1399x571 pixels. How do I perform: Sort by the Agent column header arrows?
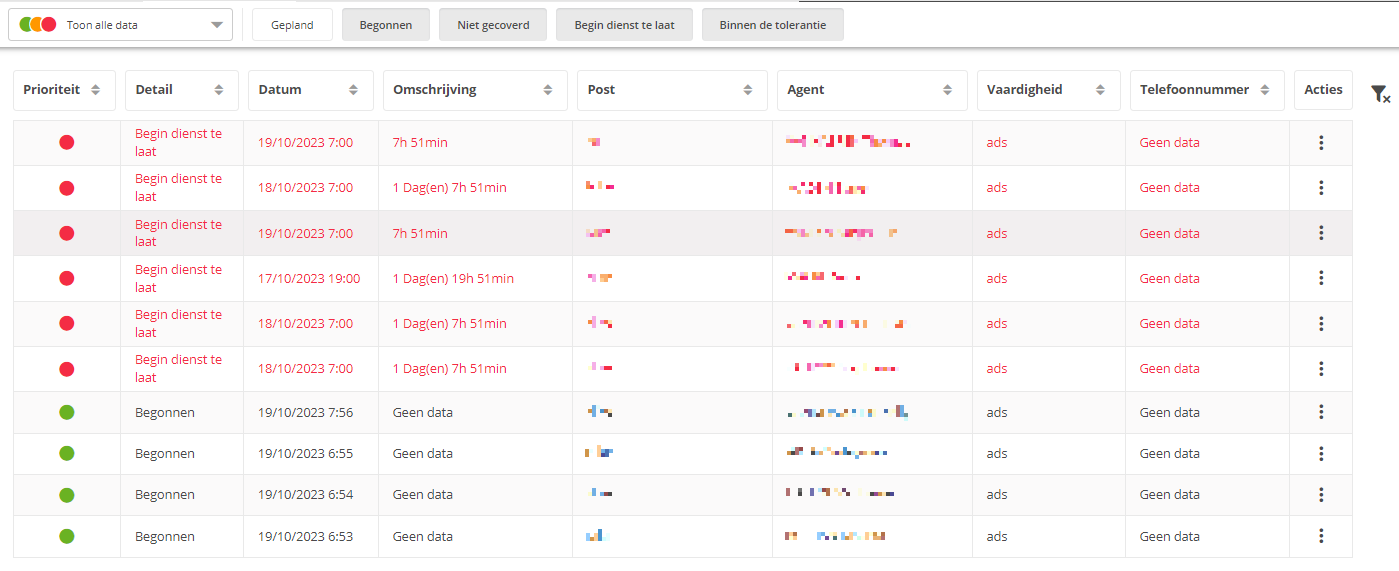tap(948, 90)
